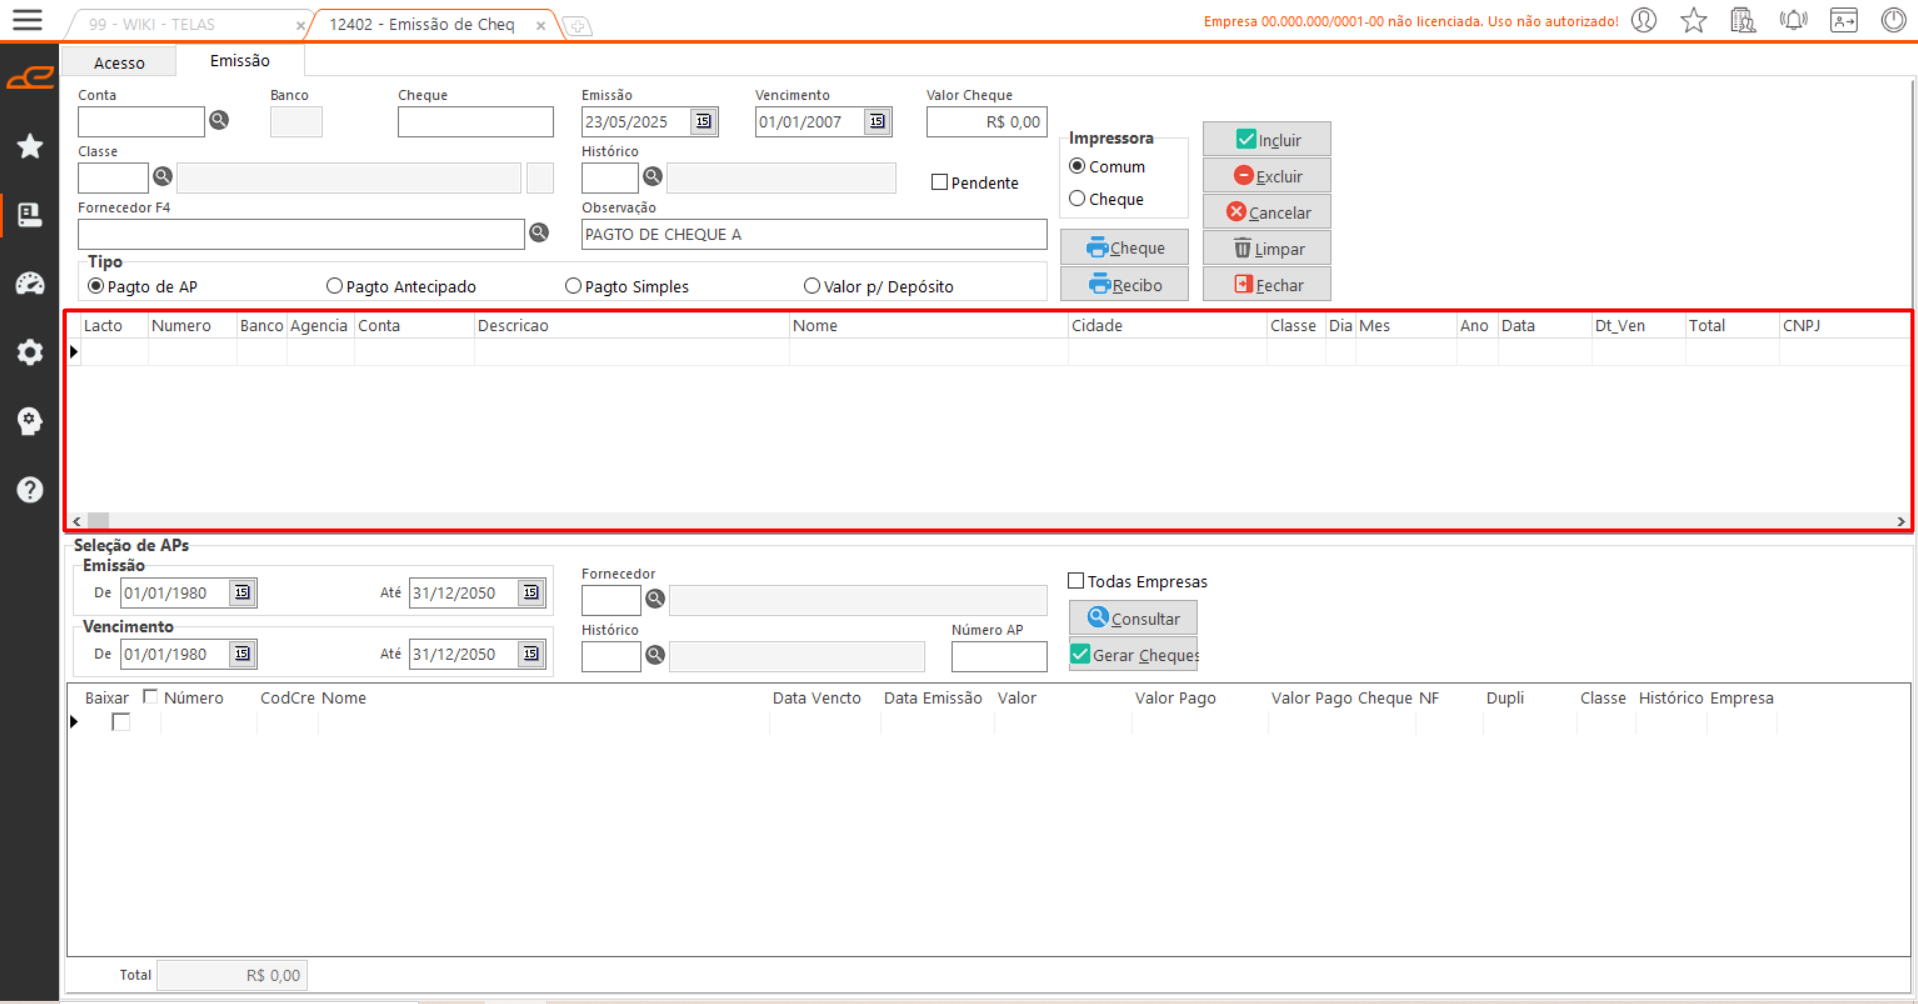The width and height of the screenshot is (1918, 1004).
Task: Check the Todas Empresas option
Action: pyautogui.click(x=1076, y=581)
